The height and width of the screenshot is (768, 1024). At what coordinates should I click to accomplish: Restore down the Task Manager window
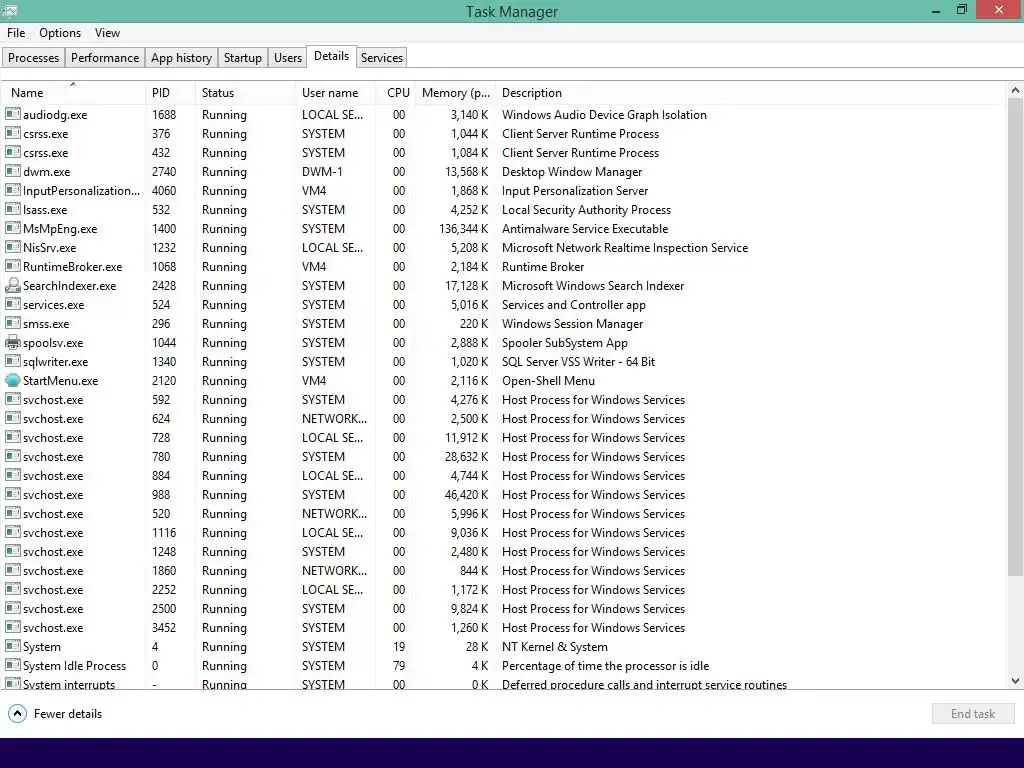(x=962, y=10)
